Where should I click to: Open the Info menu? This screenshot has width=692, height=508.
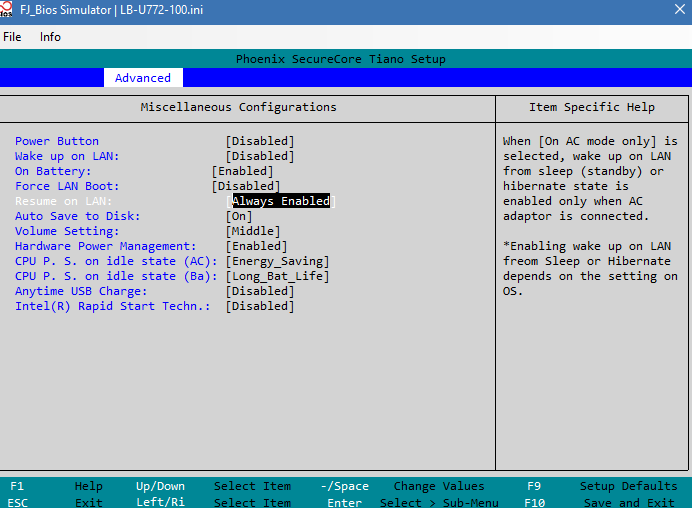(x=50, y=37)
